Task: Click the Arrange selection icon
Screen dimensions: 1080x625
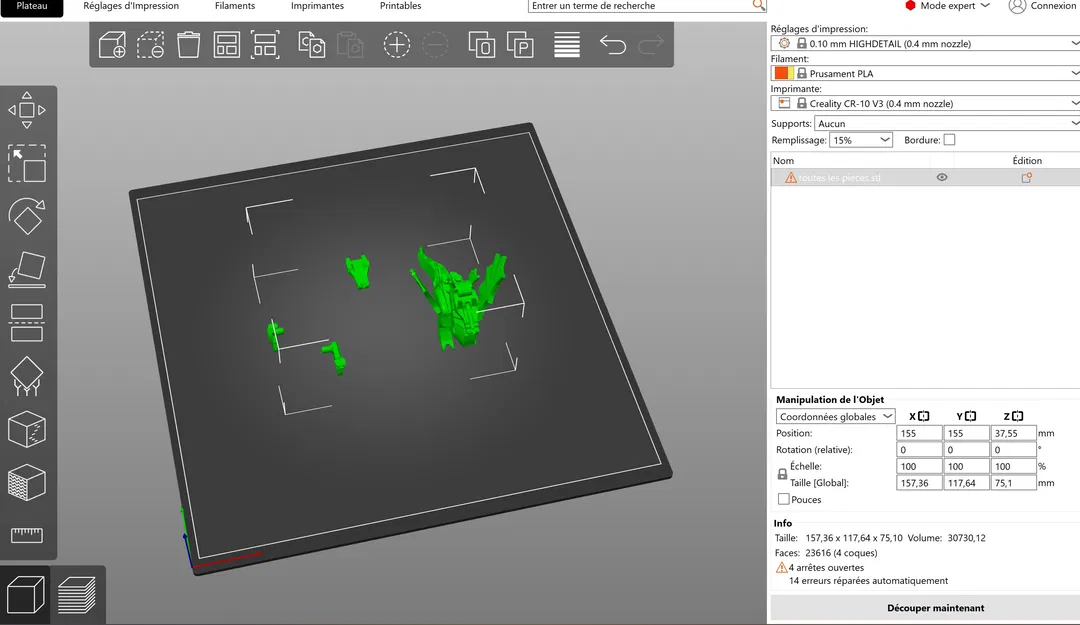Action: pyautogui.click(x=265, y=45)
